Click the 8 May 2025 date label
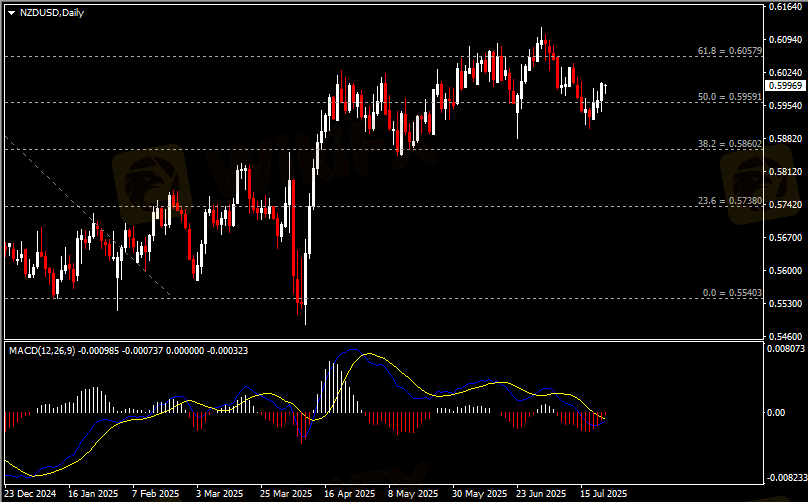Image resolution: width=808 pixels, height=502 pixels. pyautogui.click(x=413, y=494)
